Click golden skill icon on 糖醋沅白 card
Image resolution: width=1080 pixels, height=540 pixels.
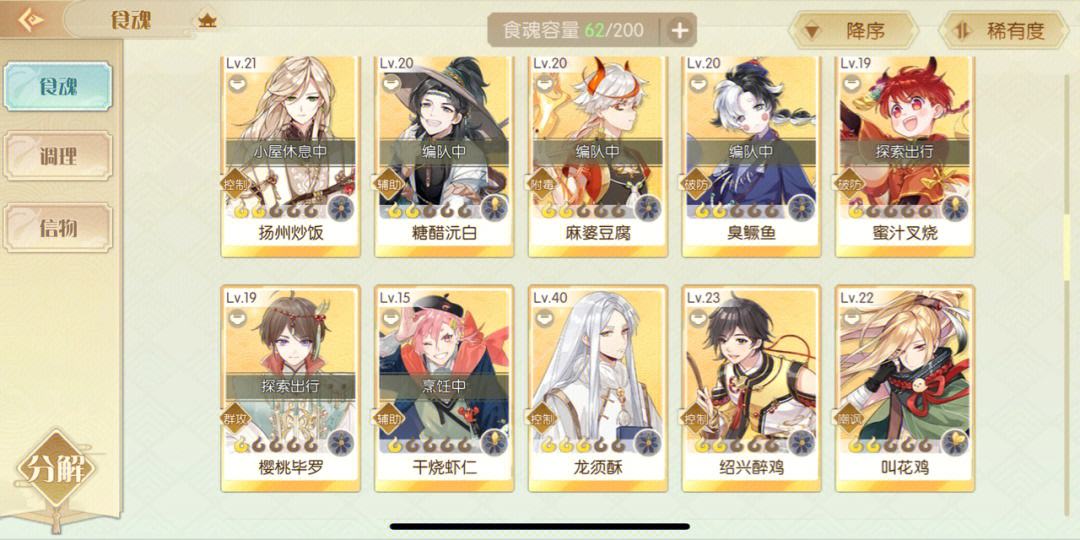[494, 208]
